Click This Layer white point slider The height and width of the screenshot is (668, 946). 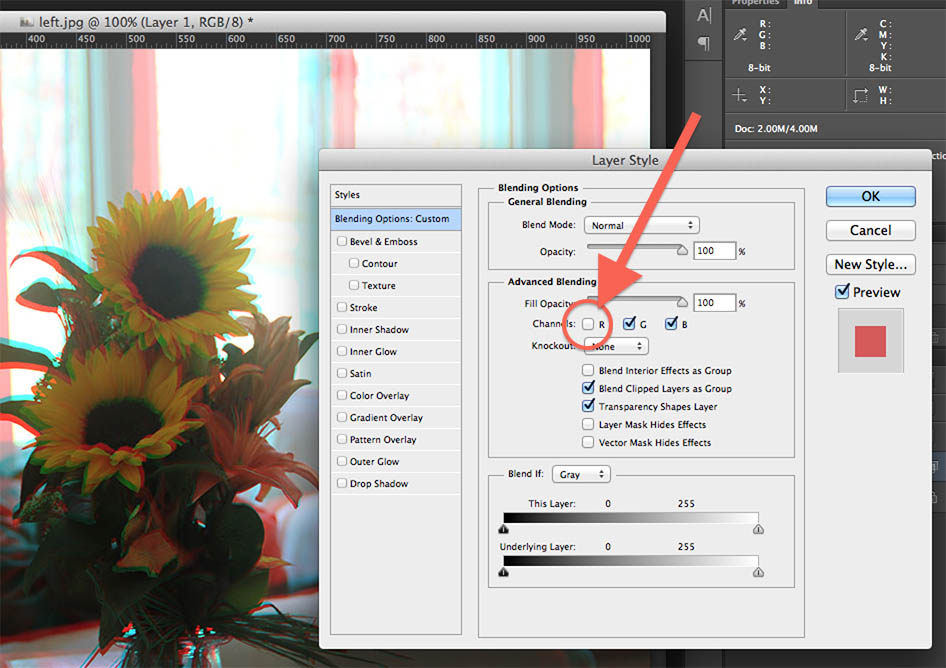click(758, 529)
